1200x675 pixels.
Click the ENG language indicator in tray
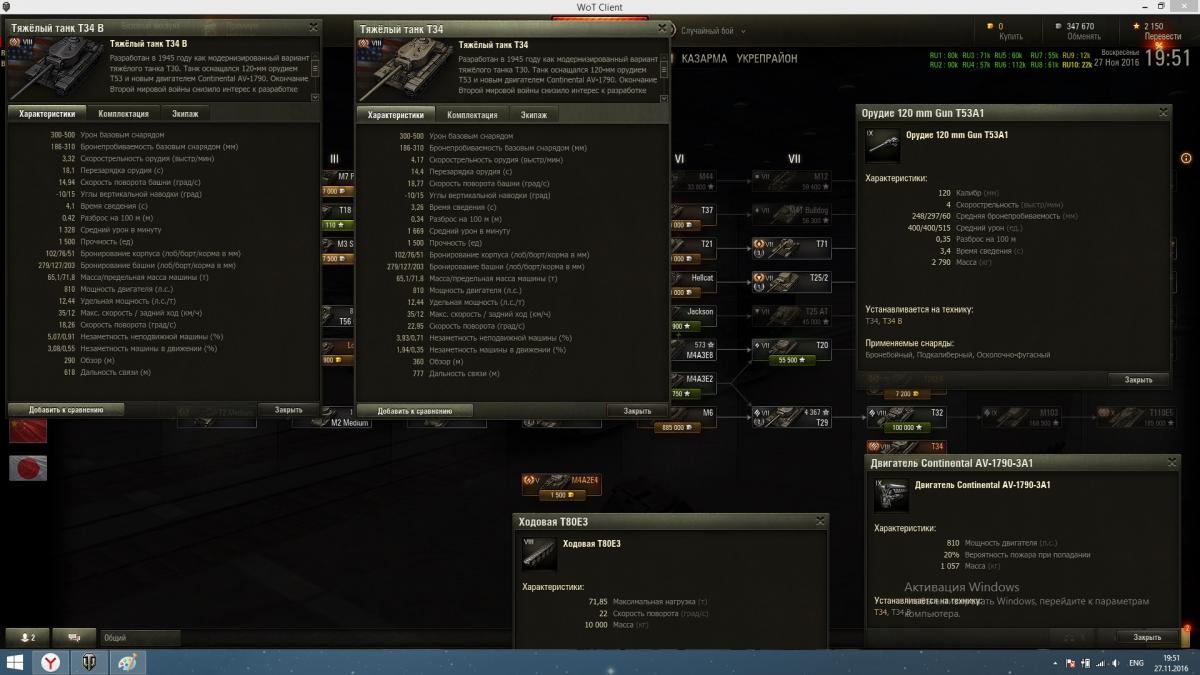(1136, 663)
